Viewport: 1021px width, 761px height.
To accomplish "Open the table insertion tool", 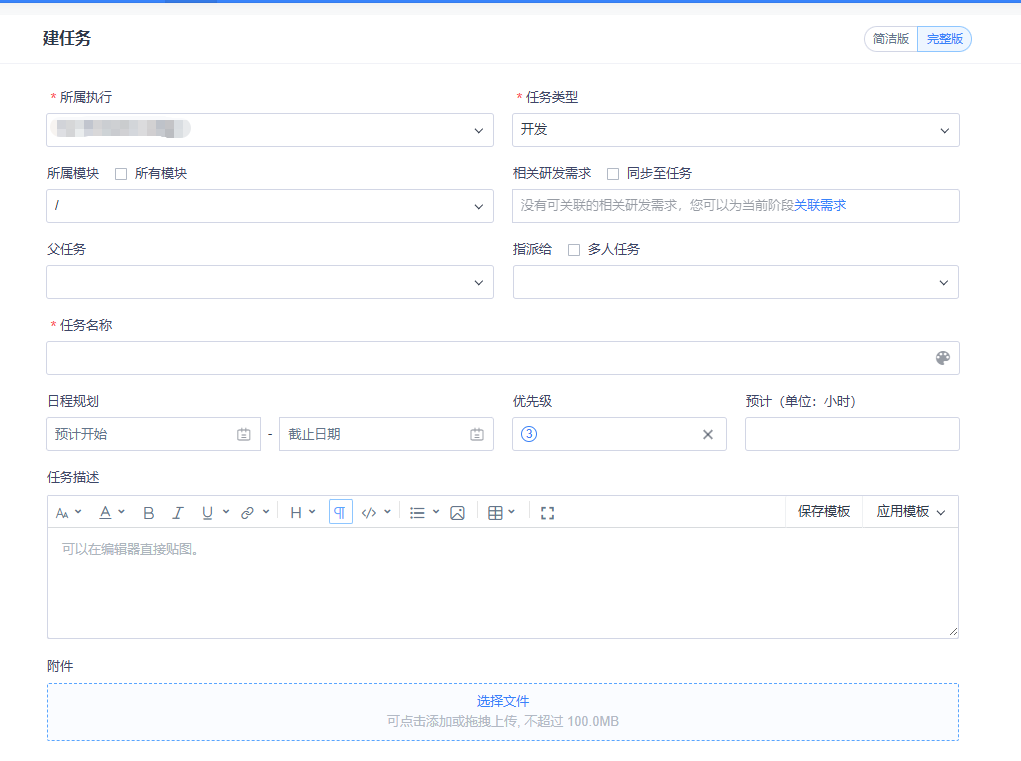I will click(x=496, y=511).
